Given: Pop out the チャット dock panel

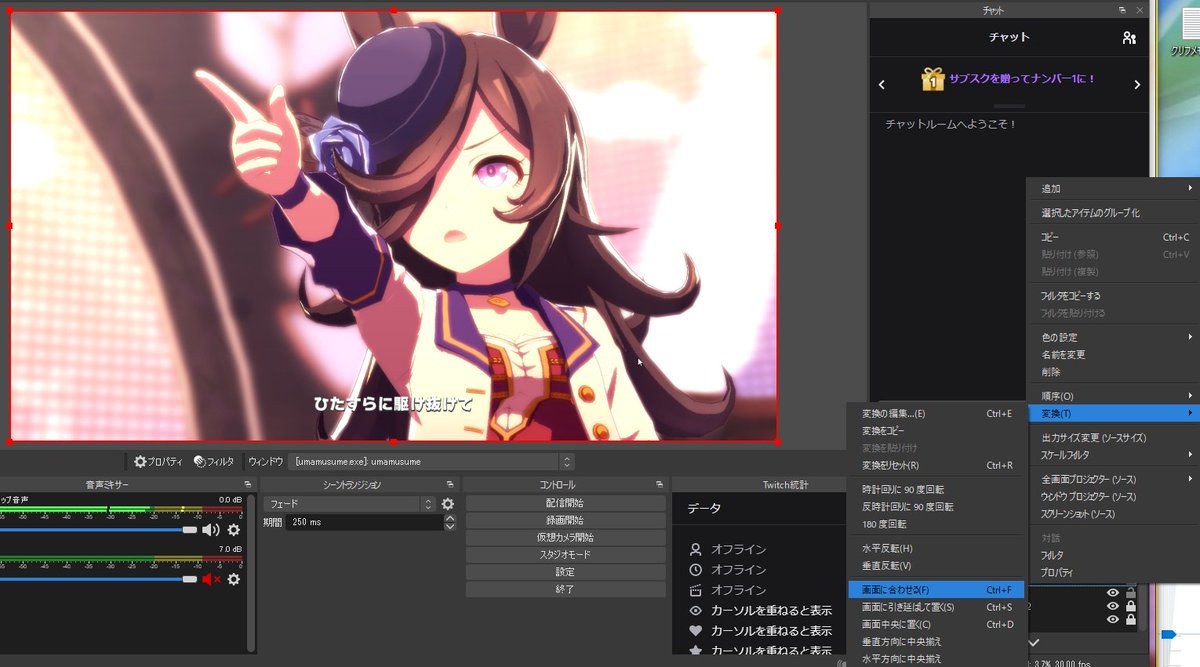Looking at the screenshot, I should pos(1122,10).
